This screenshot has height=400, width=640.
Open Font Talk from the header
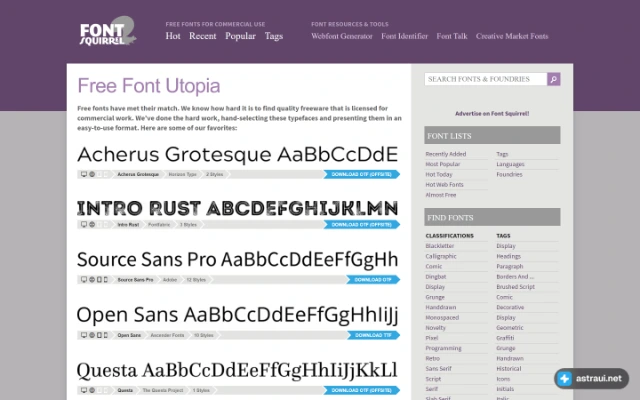point(452,36)
